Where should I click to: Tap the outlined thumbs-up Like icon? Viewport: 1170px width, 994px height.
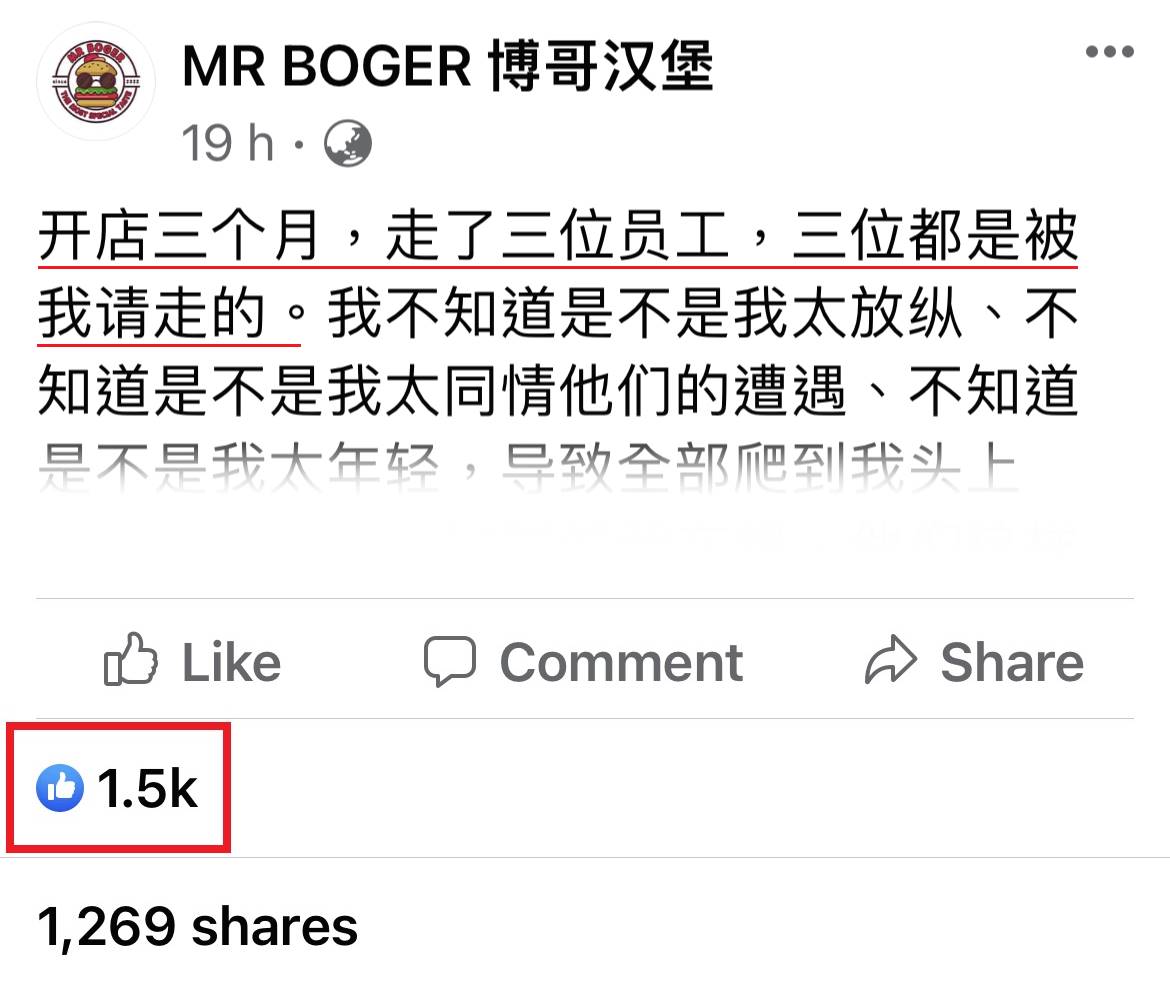pos(131,660)
